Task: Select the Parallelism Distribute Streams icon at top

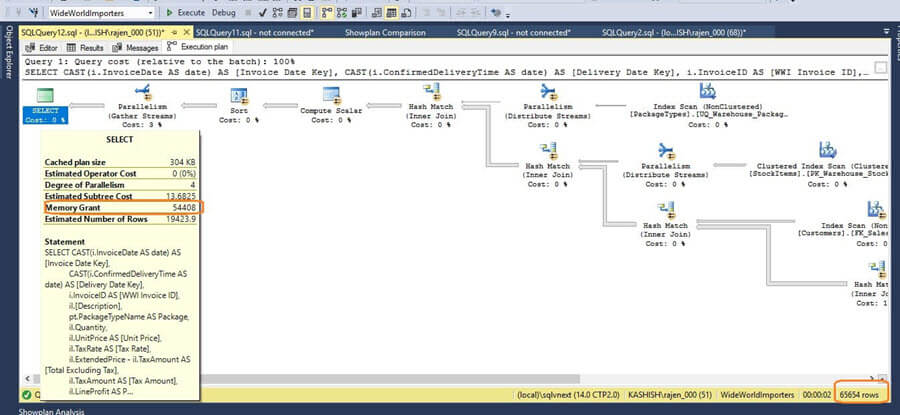Action: [x=549, y=92]
